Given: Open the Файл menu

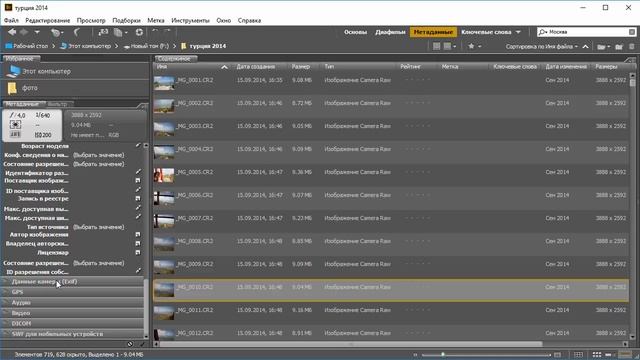Looking at the screenshot, I should tap(11, 20).
